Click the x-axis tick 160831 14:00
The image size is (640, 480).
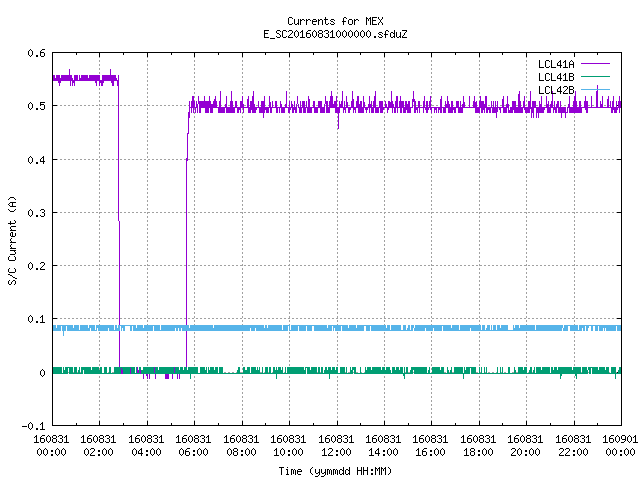coord(383,446)
